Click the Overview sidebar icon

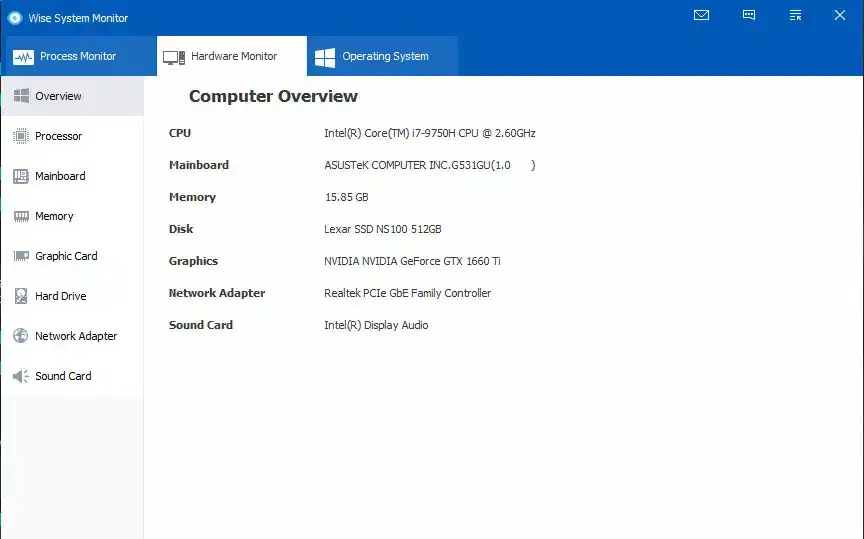coord(21,96)
